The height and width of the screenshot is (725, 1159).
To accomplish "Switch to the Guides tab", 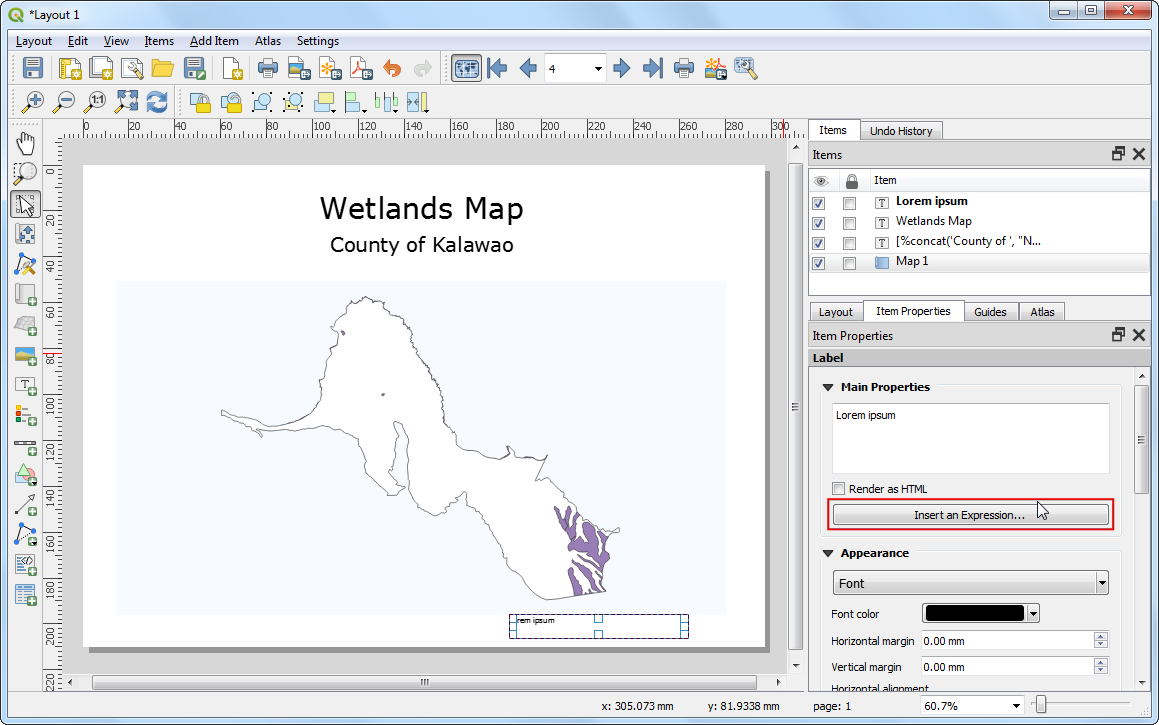I will (x=990, y=312).
